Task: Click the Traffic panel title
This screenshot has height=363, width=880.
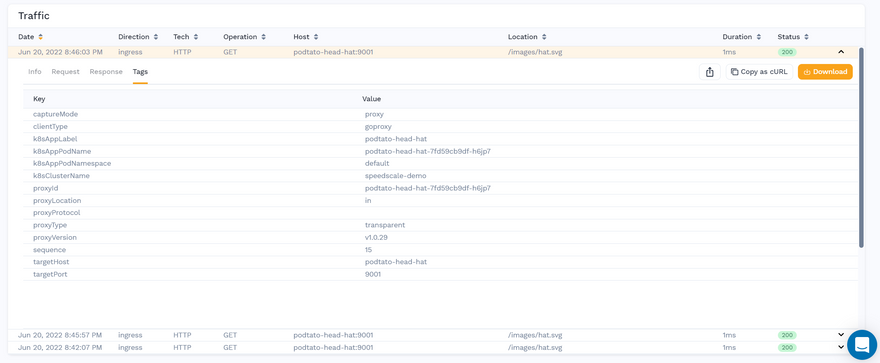Action: point(34,16)
